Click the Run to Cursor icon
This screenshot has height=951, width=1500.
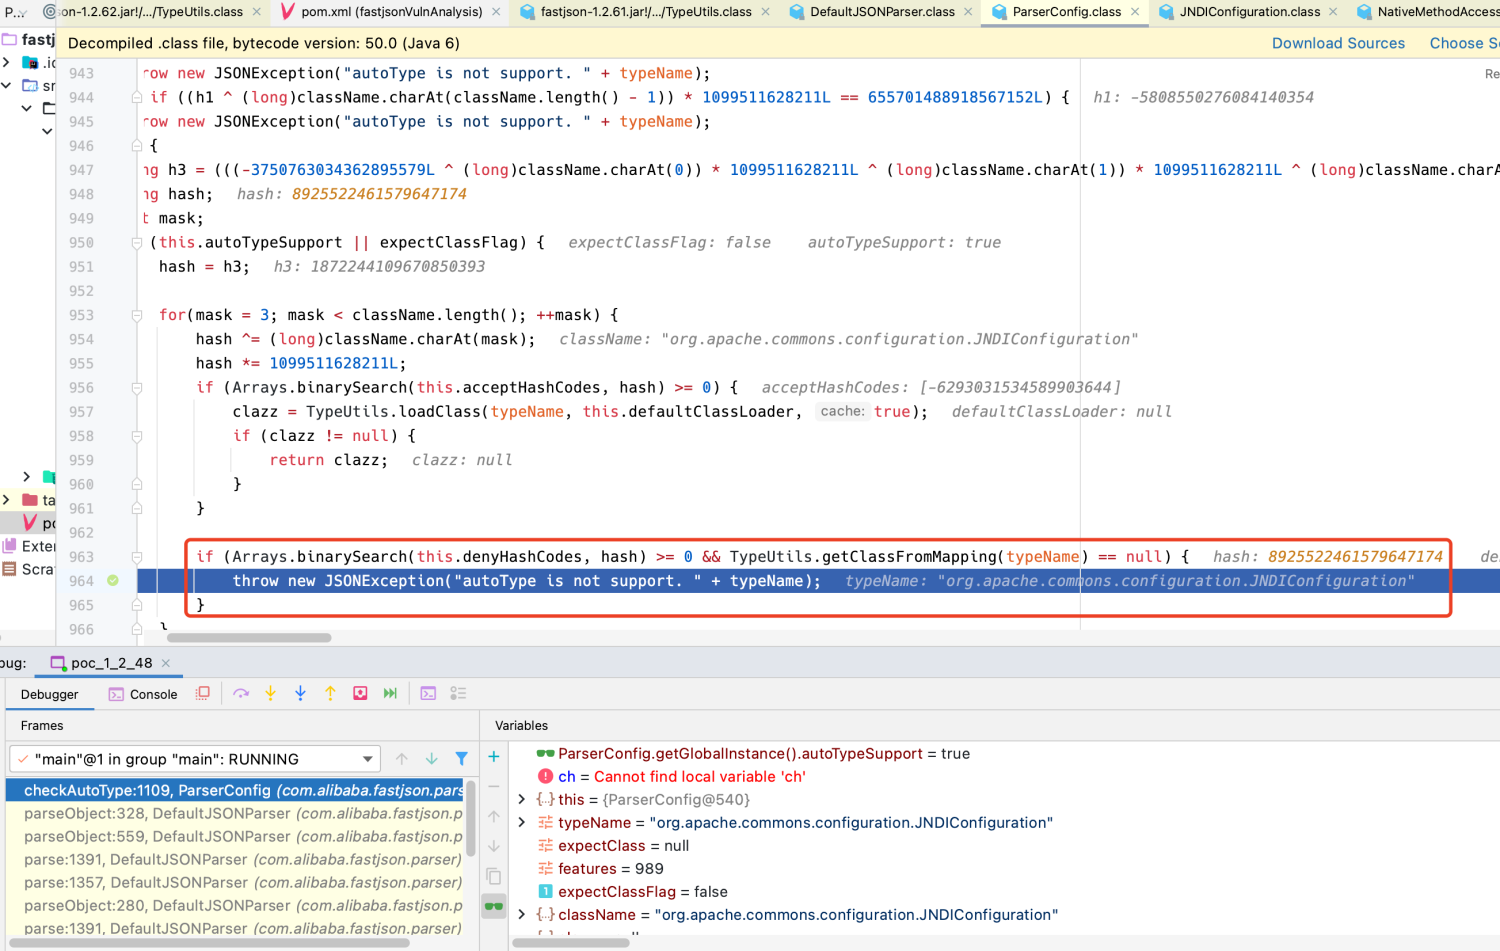pos(390,693)
